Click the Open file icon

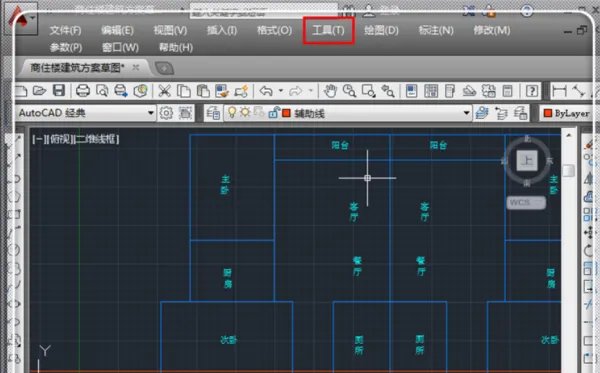(x=39, y=91)
